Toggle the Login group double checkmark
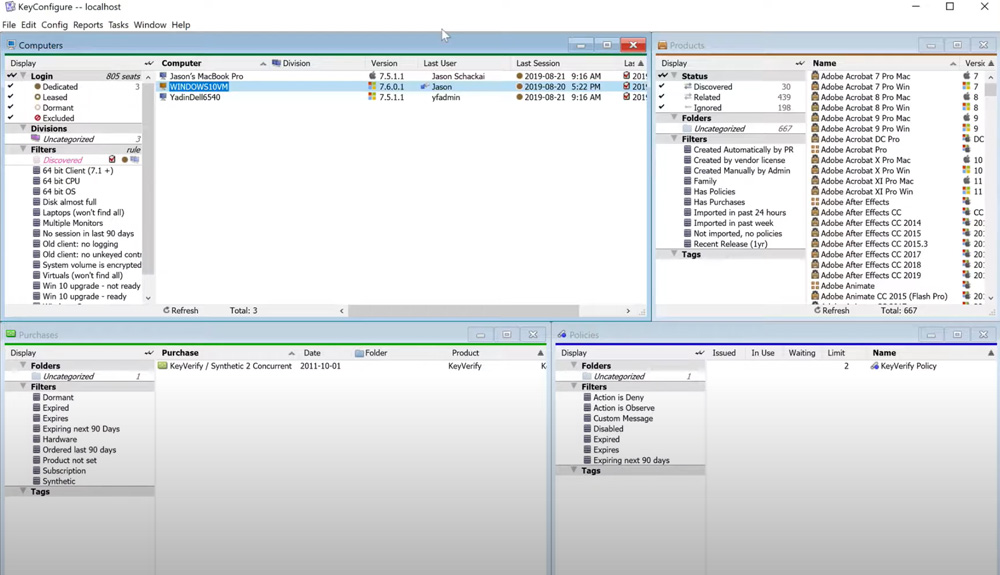Image resolution: width=1000 pixels, height=575 pixels. tap(11, 75)
